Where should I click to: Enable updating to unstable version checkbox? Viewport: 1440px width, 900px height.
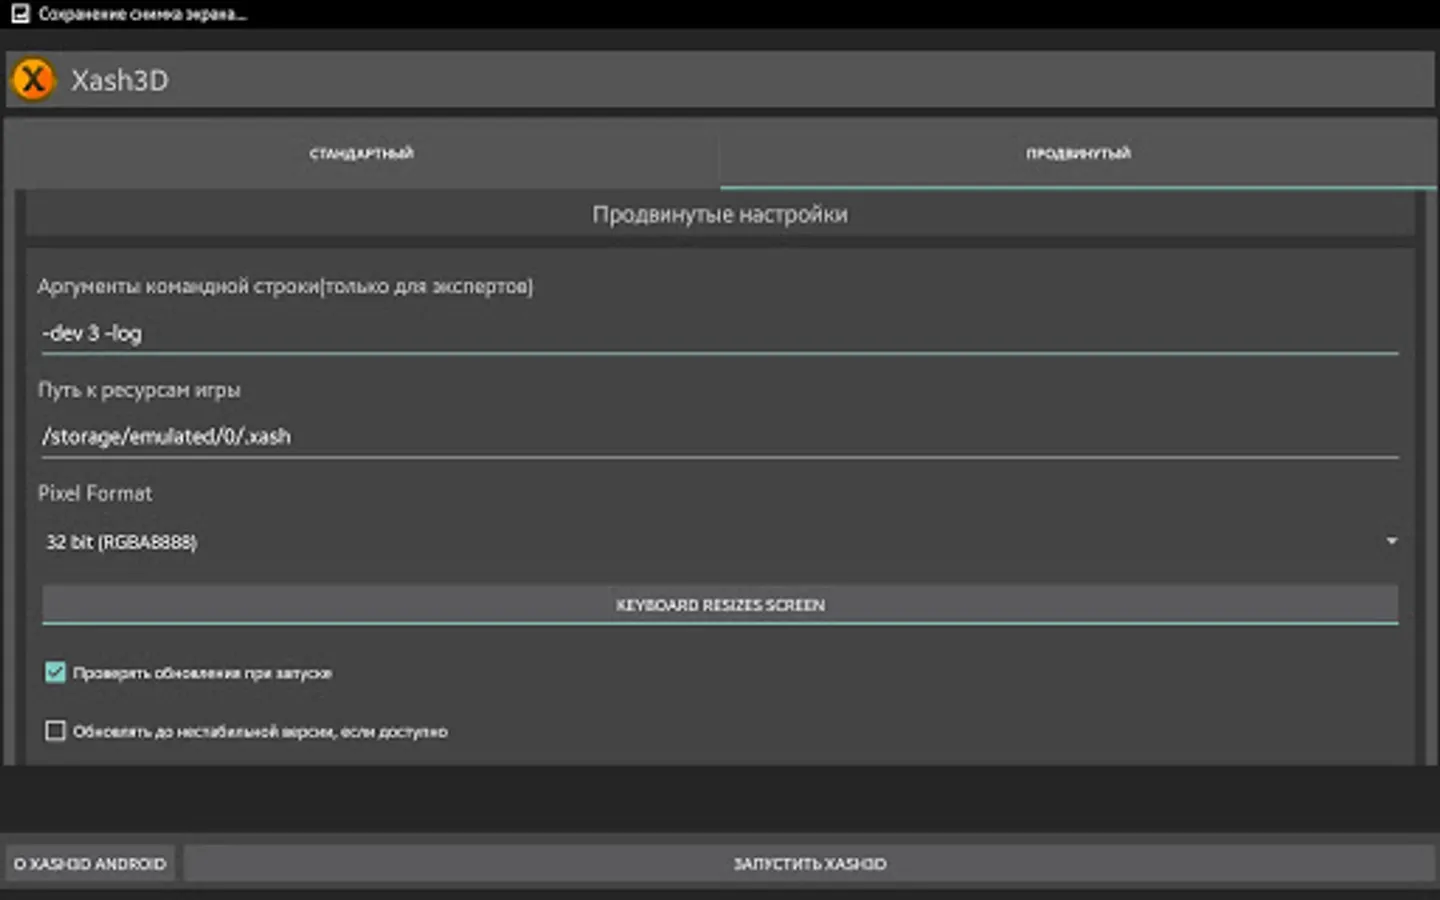55,731
